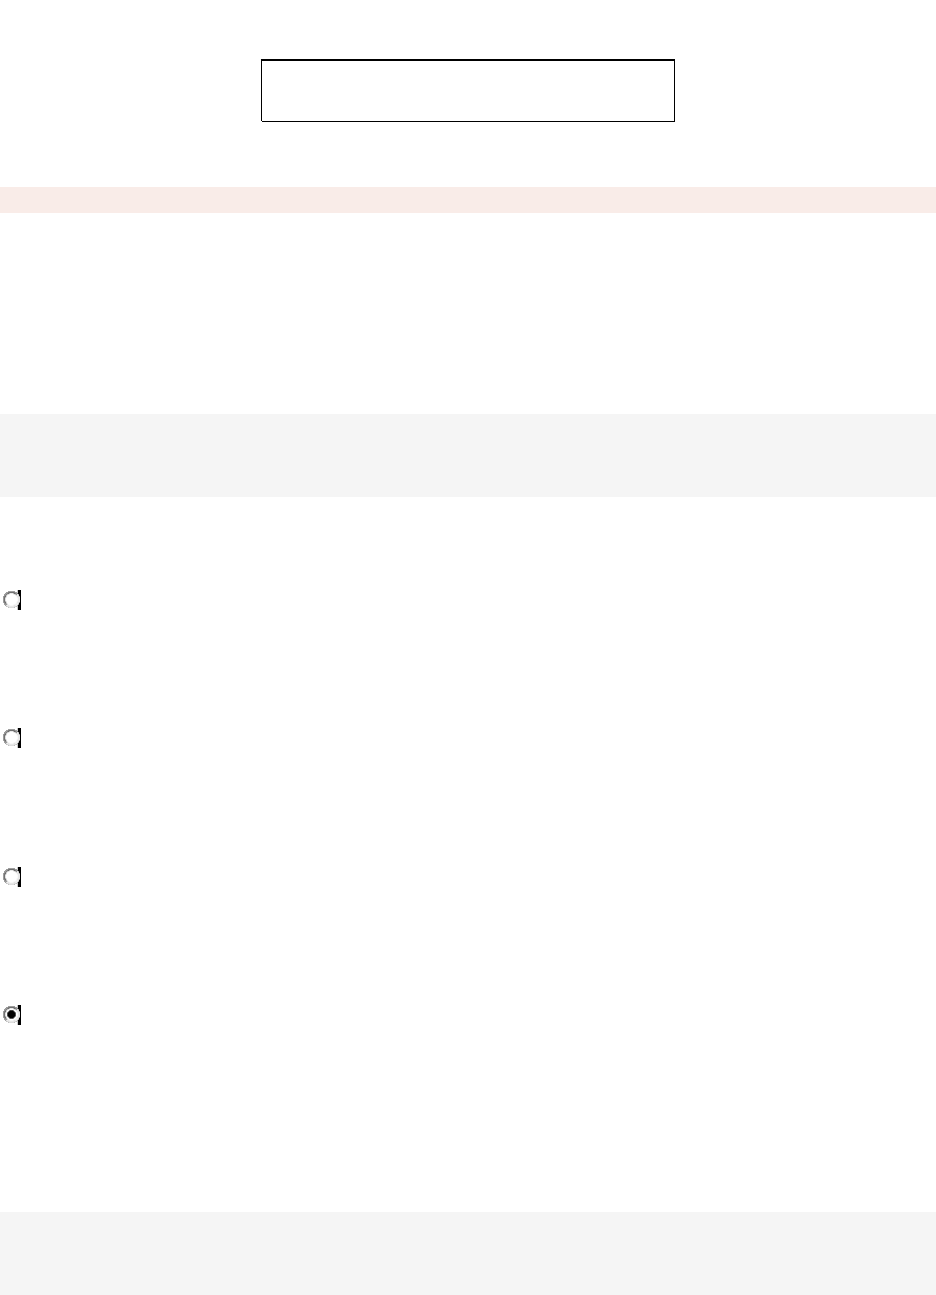The height and width of the screenshot is (1295, 936).
Task: Mark the first of the four radio options
Action: coord(12,600)
